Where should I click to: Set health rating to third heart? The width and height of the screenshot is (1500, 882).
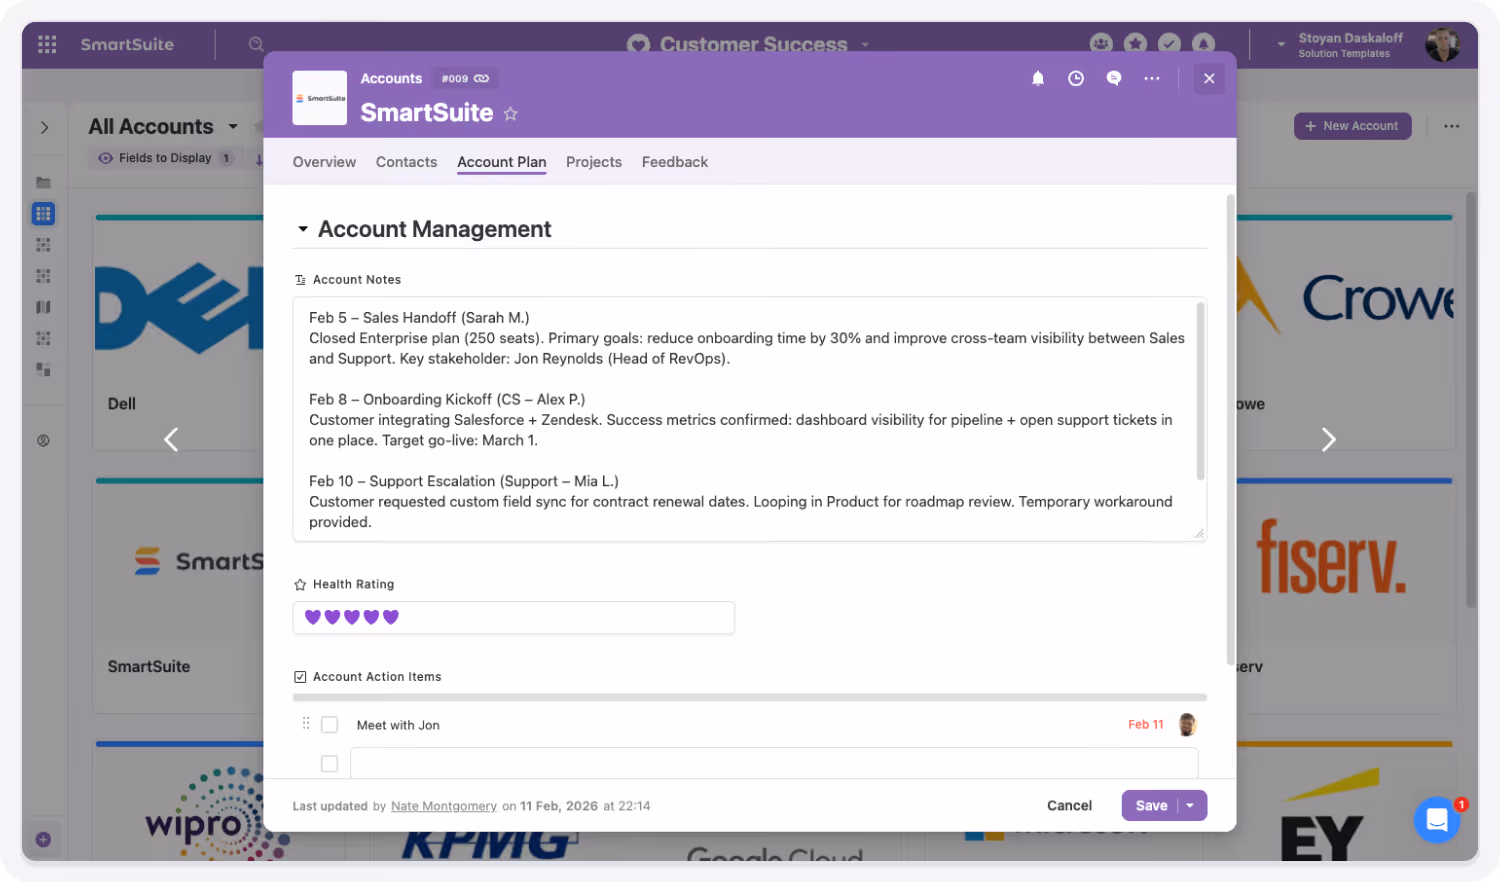tap(352, 617)
